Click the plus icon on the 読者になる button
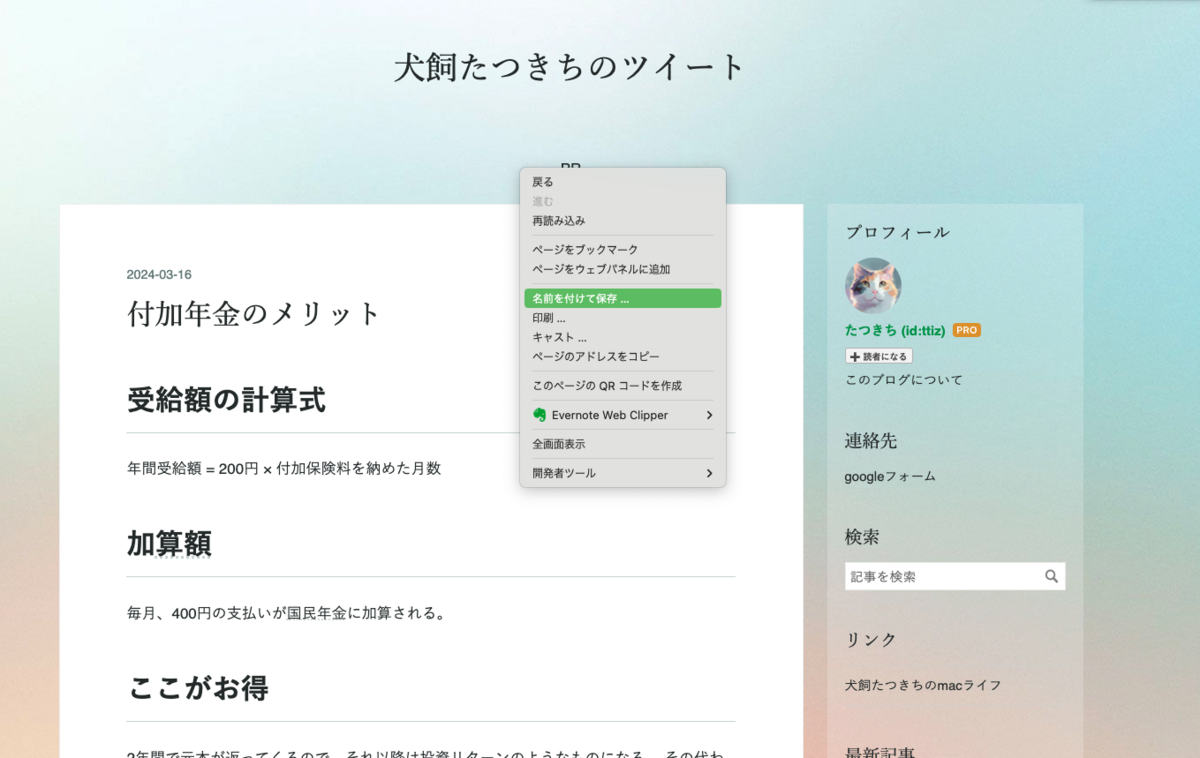Viewport: 1200px width, 758px height. point(855,356)
